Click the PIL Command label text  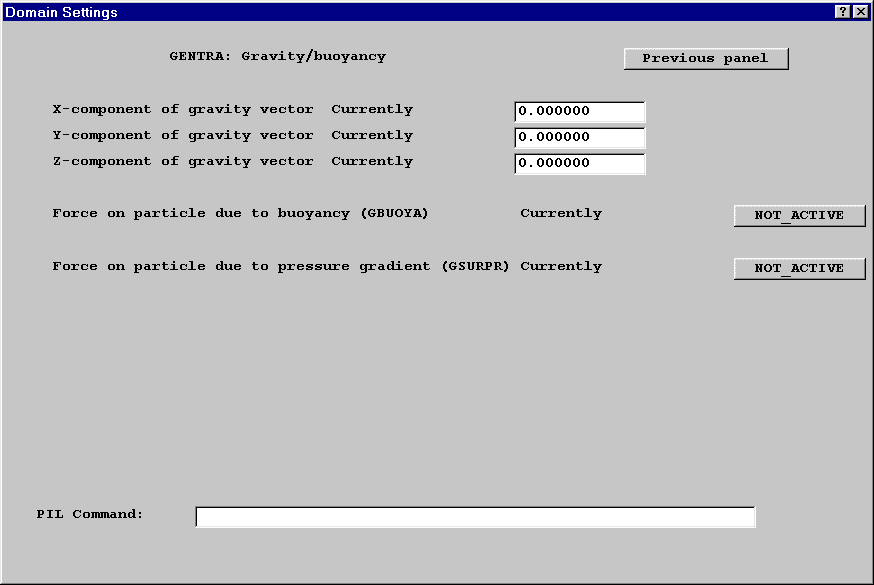90,515
